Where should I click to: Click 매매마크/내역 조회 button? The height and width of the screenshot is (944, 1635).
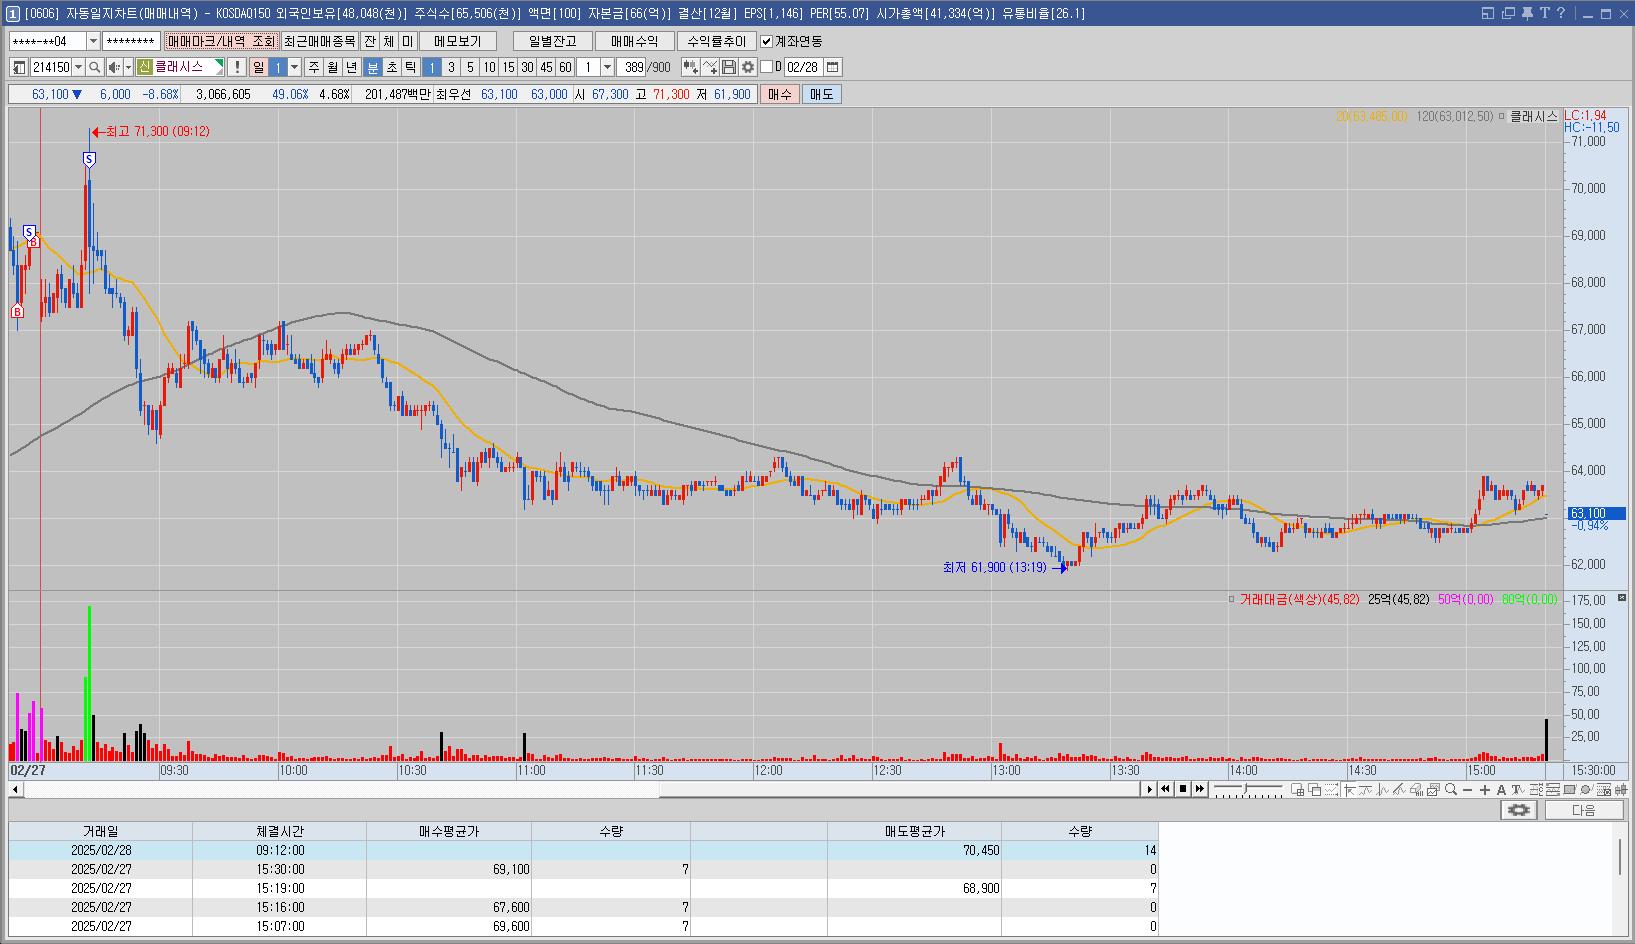(x=221, y=41)
